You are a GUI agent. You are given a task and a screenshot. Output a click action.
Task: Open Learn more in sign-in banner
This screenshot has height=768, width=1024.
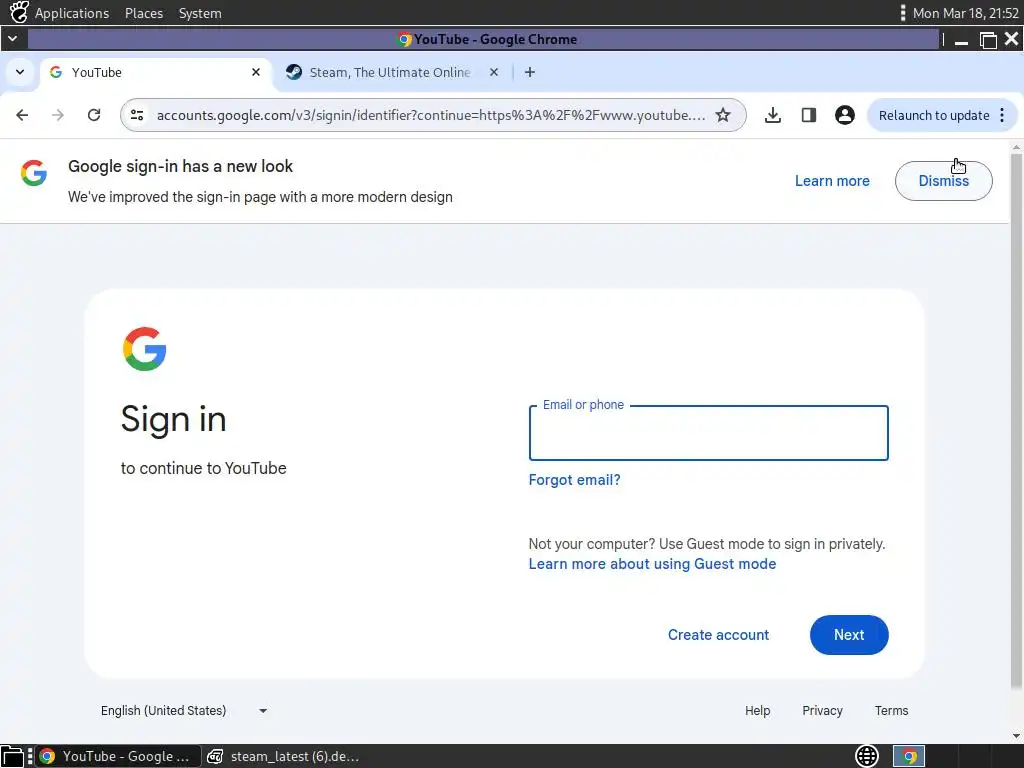point(832,181)
